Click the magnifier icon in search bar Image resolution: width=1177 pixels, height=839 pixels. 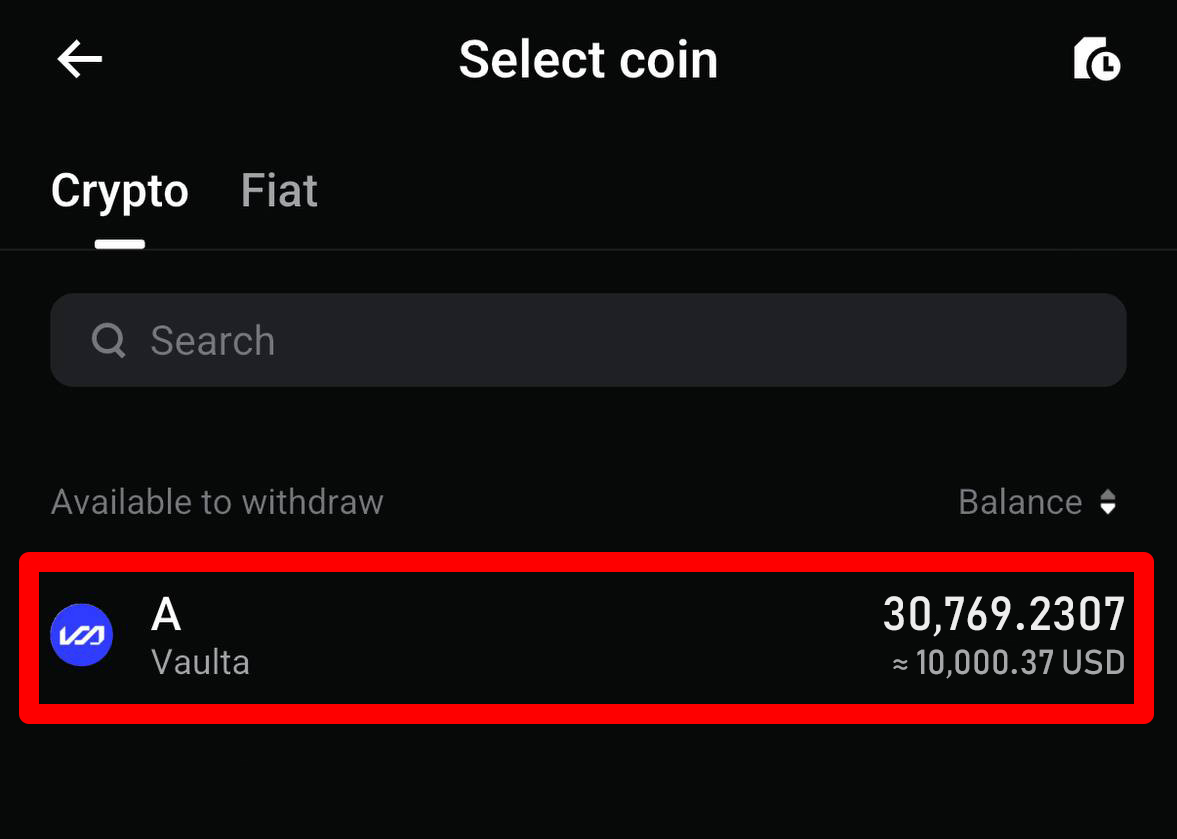point(108,341)
